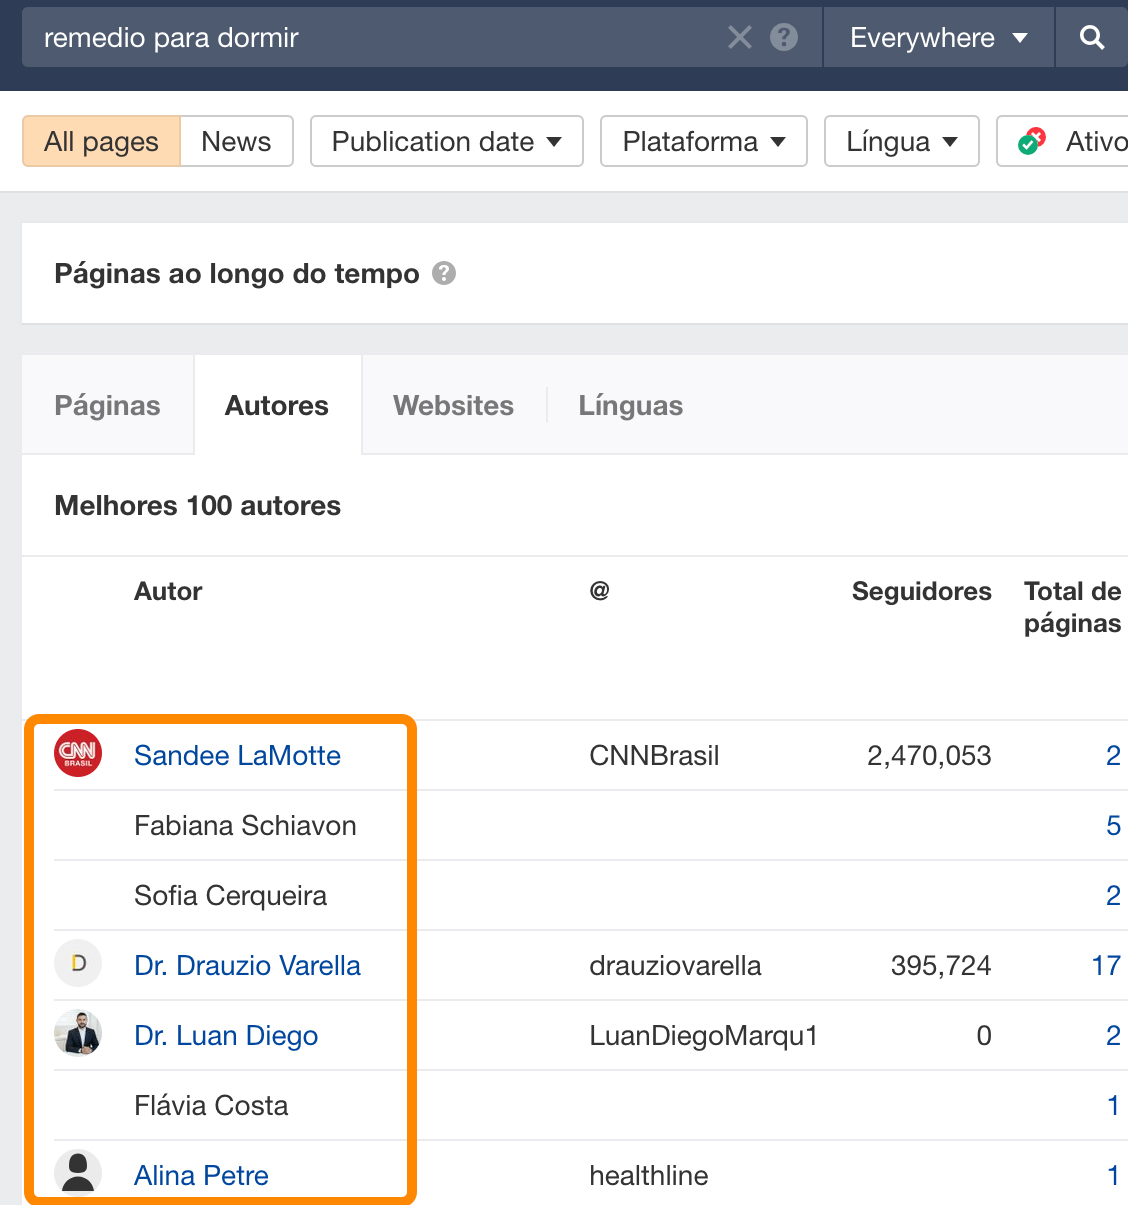
Task: Click the help icon next to Páginas ao longo do tempo
Action: tap(444, 272)
